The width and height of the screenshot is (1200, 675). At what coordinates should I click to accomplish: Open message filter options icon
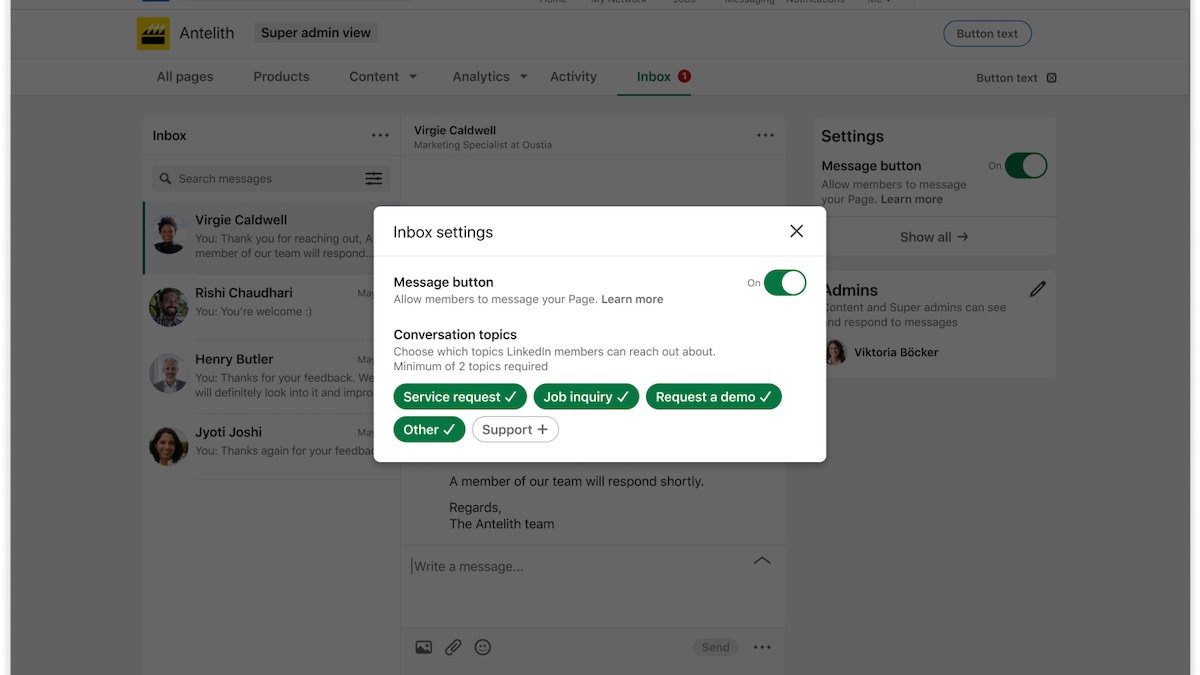pos(373,178)
